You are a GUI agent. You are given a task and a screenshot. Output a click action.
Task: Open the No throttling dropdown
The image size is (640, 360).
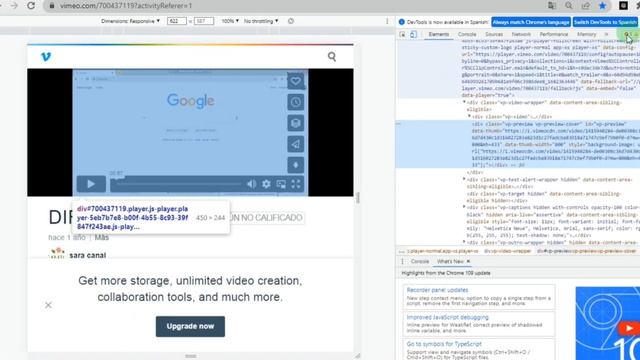pyautogui.click(x=261, y=21)
